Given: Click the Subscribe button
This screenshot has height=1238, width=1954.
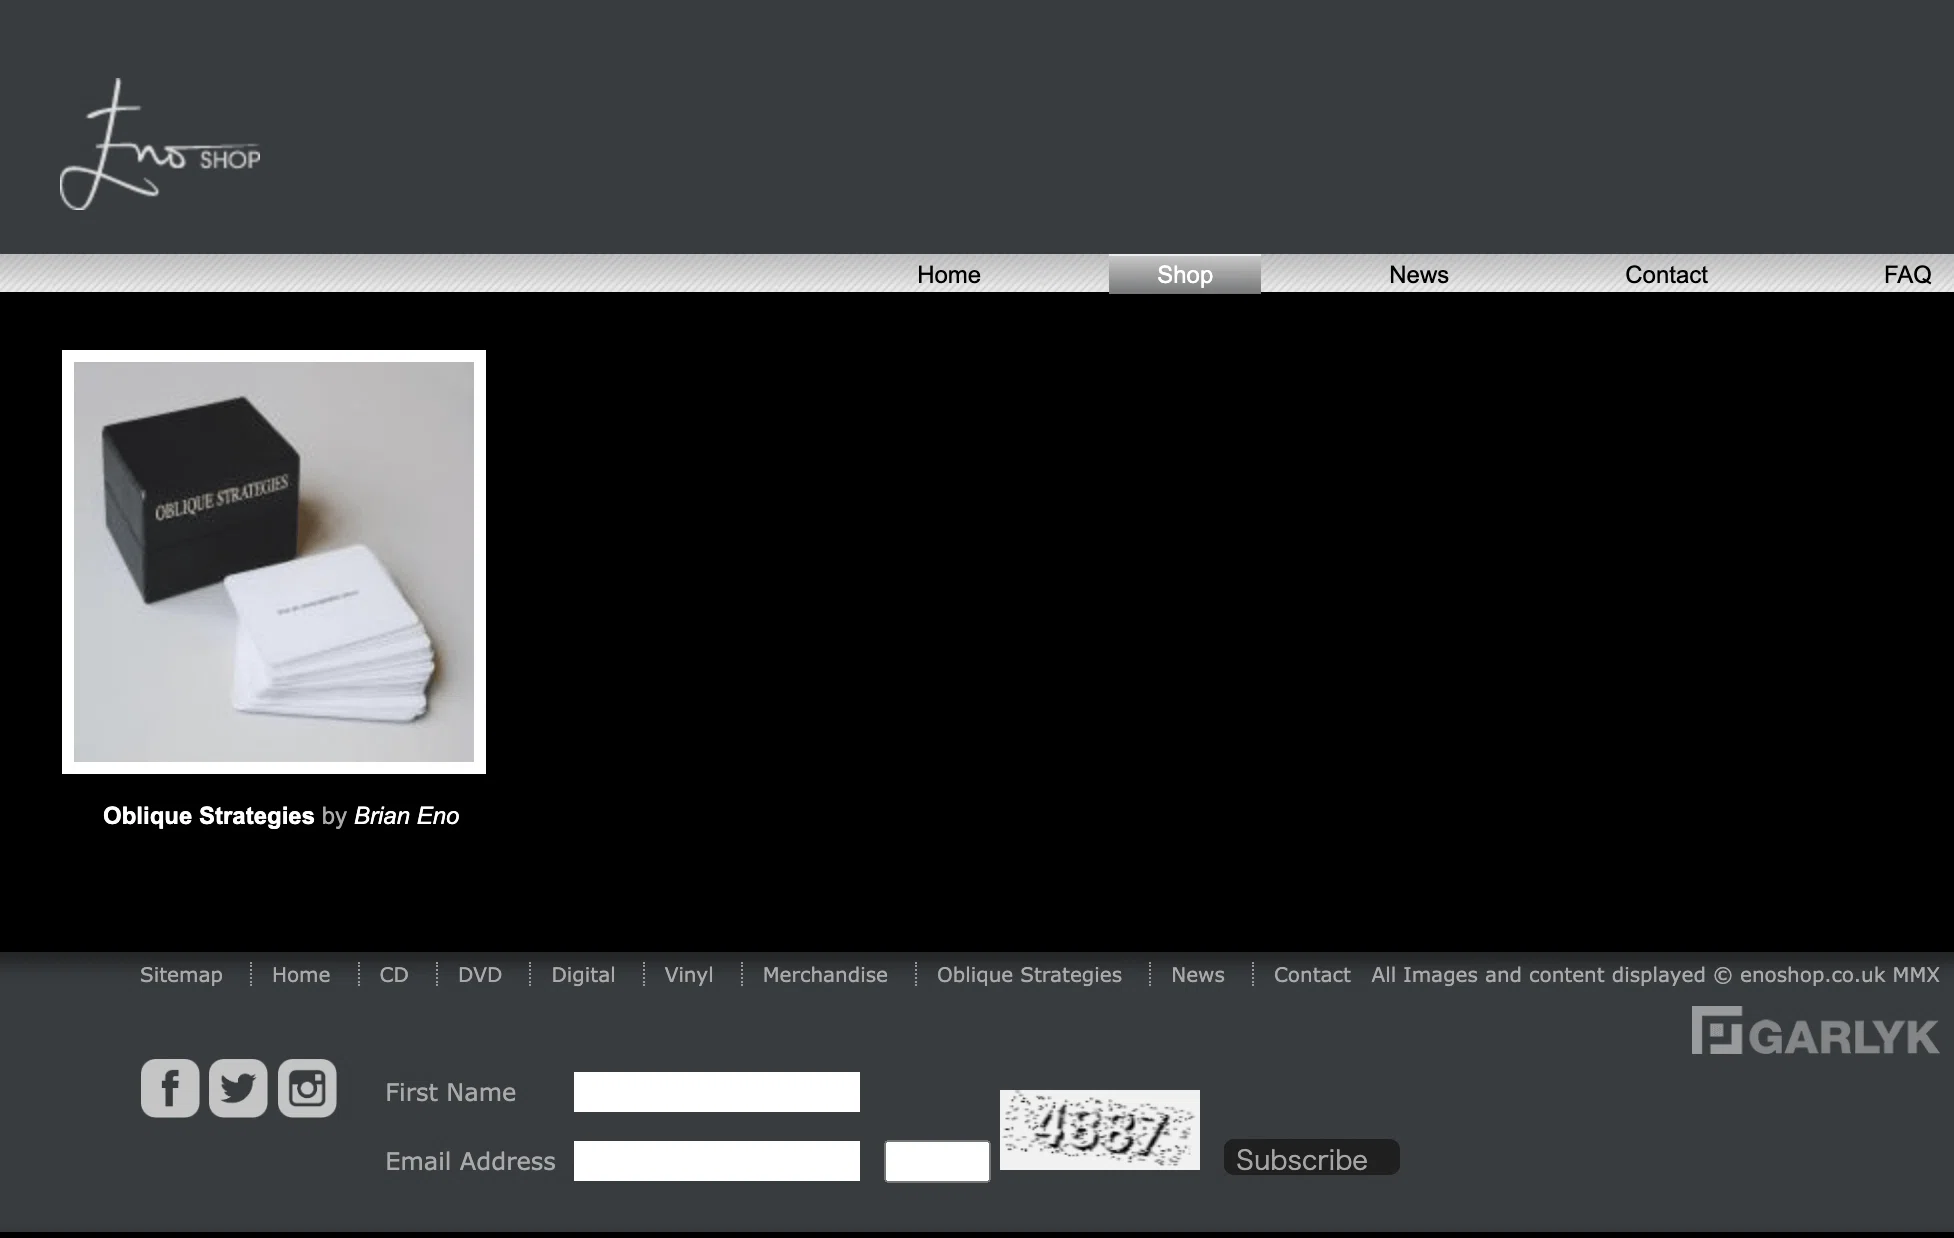Looking at the screenshot, I should 1311,1158.
